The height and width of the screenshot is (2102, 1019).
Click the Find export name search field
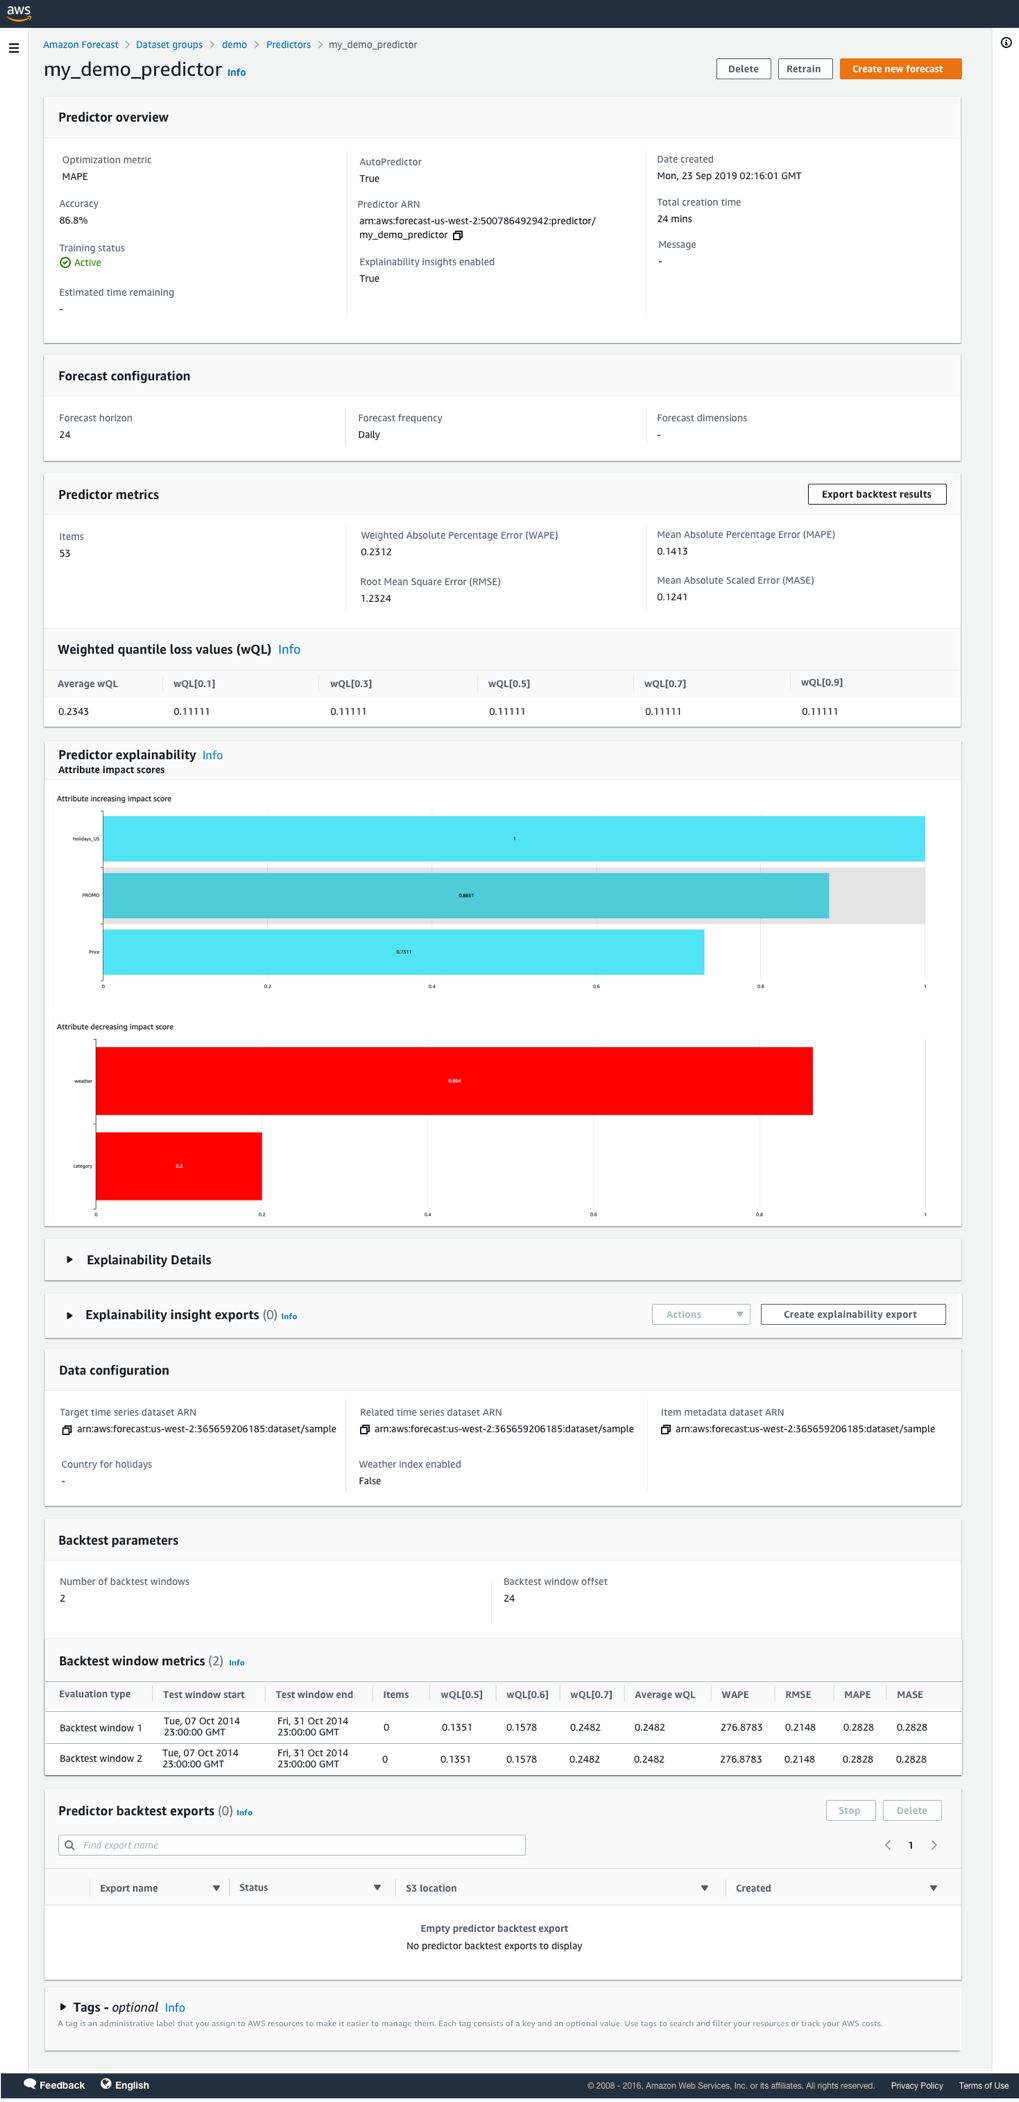(292, 1845)
